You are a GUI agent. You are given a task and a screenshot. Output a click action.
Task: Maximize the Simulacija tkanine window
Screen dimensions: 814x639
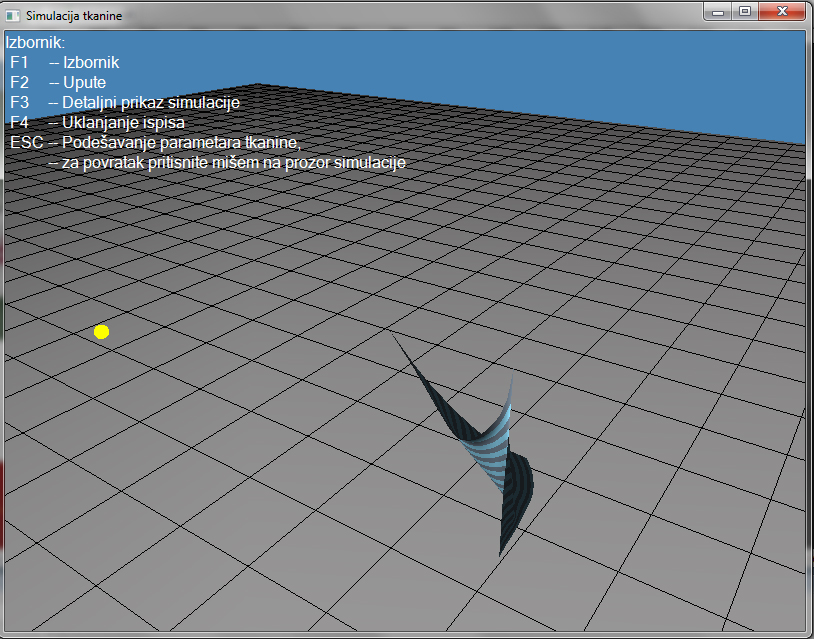[745, 11]
